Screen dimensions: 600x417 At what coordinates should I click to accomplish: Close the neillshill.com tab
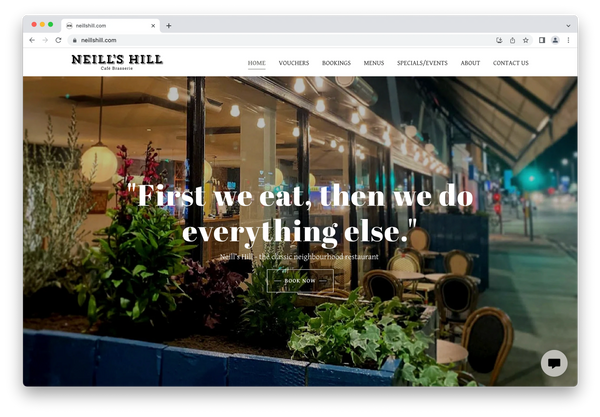point(153,26)
